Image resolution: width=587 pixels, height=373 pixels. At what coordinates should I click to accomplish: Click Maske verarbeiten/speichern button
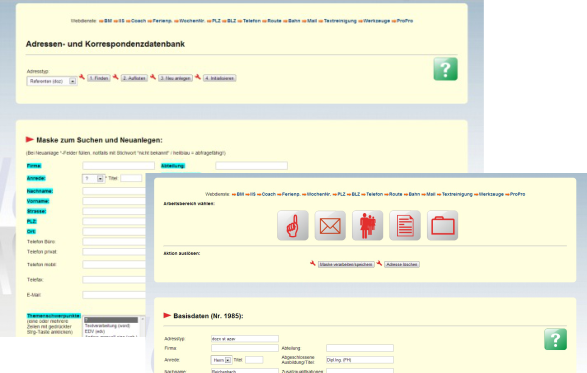tap(346, 264)
